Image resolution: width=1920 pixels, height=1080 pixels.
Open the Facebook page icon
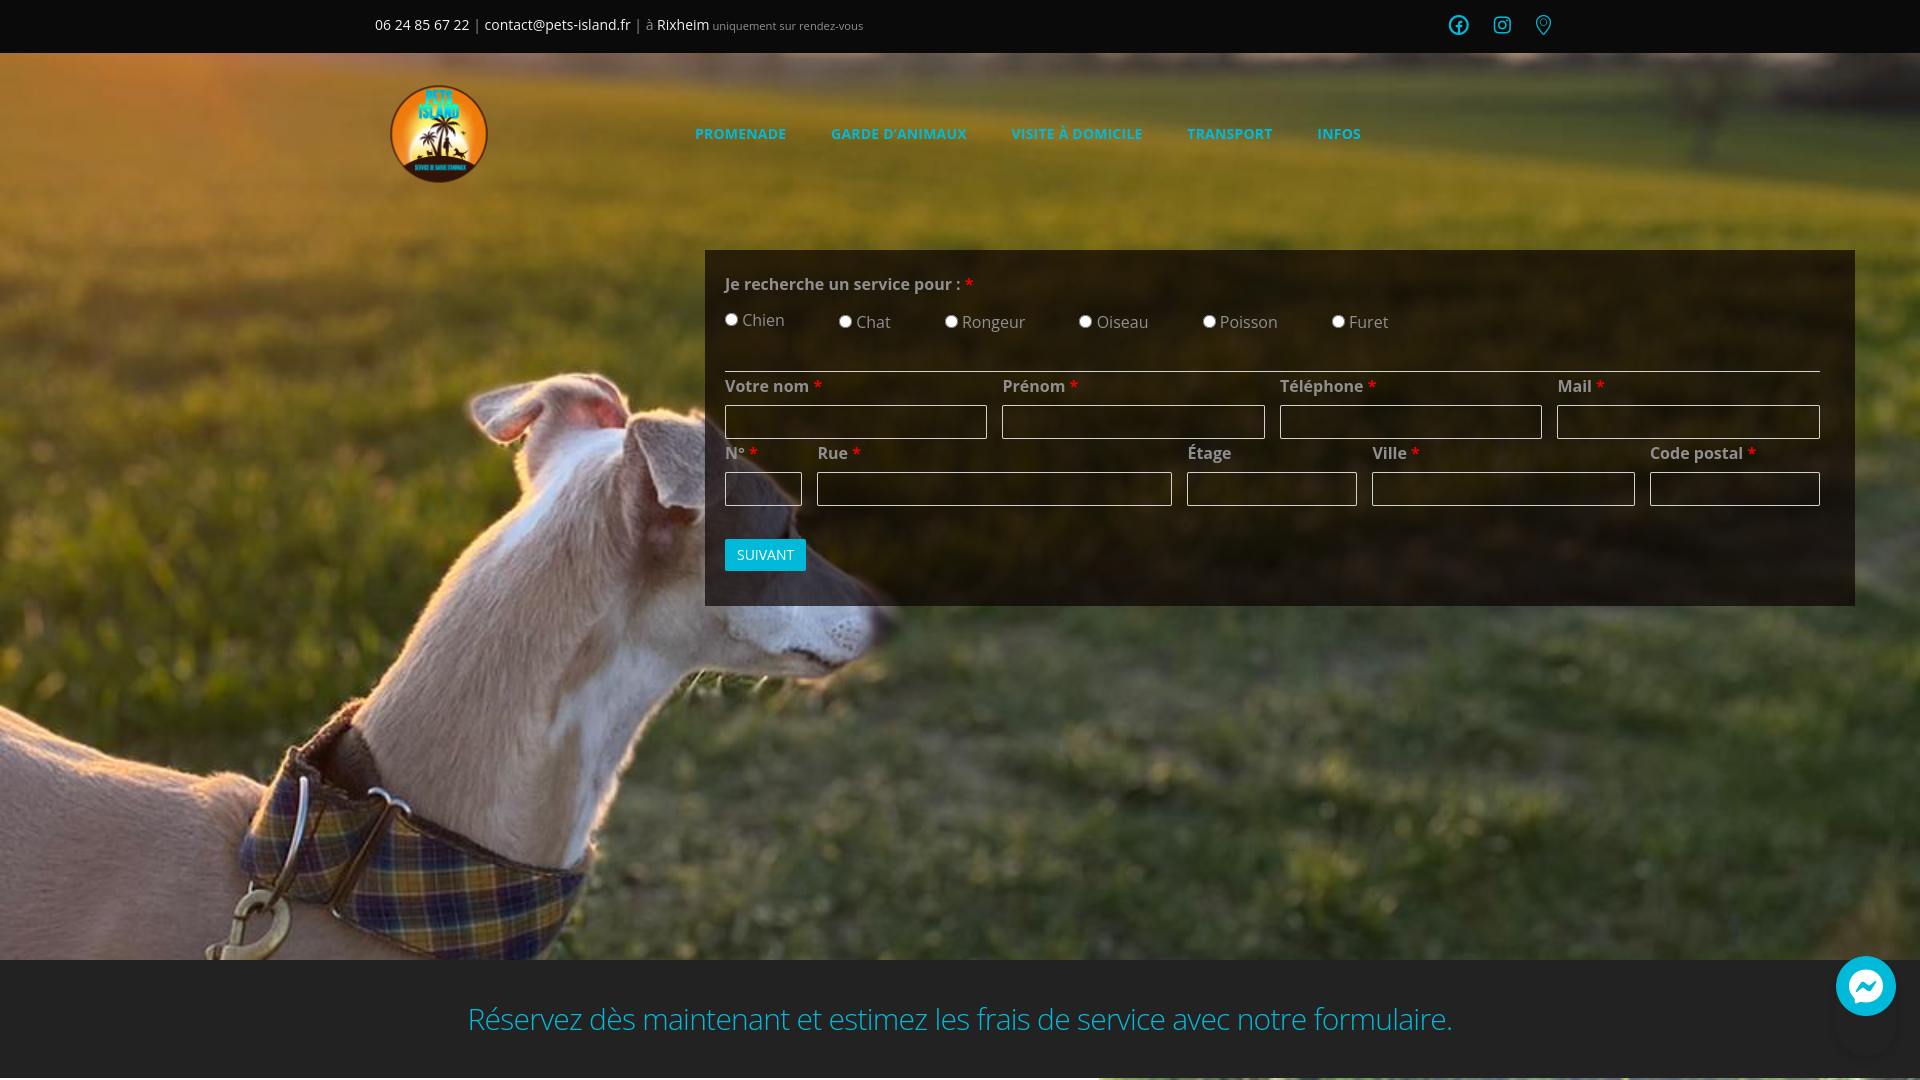[1458, 25]
